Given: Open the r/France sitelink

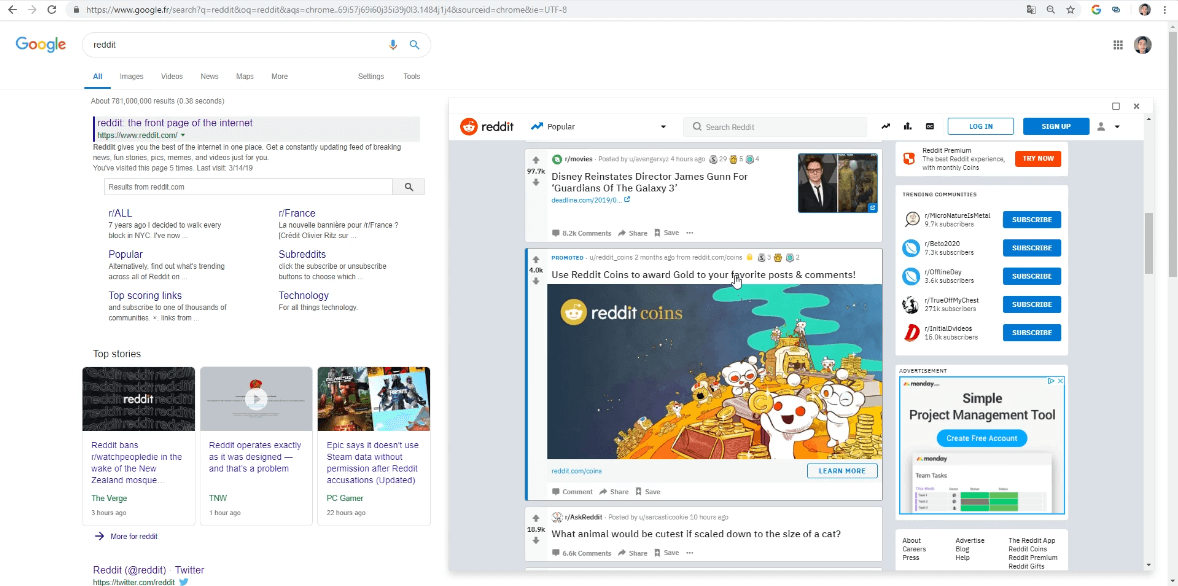Looking at the screenshot, I should point(297,213).
